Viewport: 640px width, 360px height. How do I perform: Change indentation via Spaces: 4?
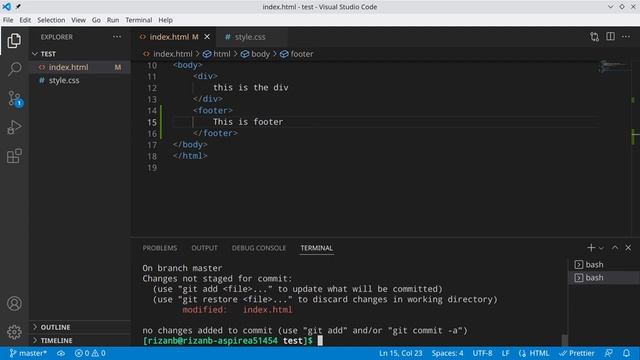447,353
